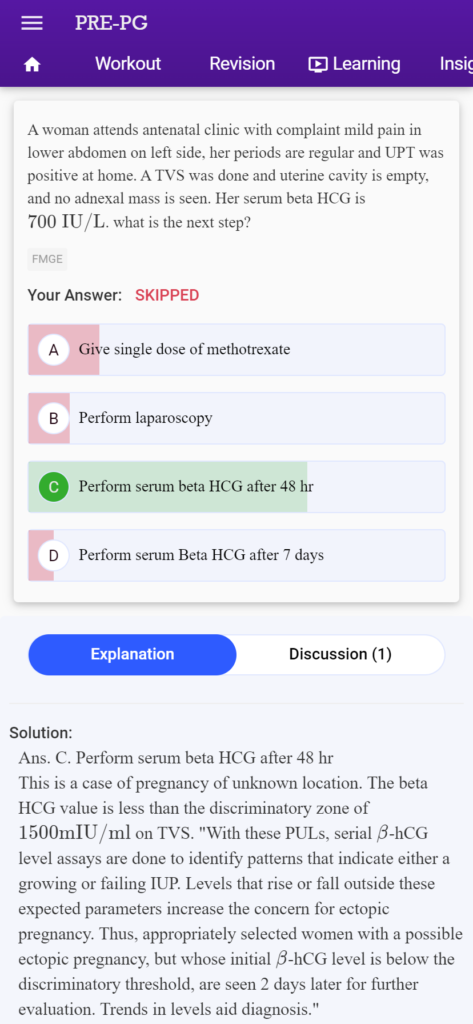Image resolution: width=473 pixels, height=1024 pixels.
Task: Click the SKIPPED answer status text
Action: 167,295
